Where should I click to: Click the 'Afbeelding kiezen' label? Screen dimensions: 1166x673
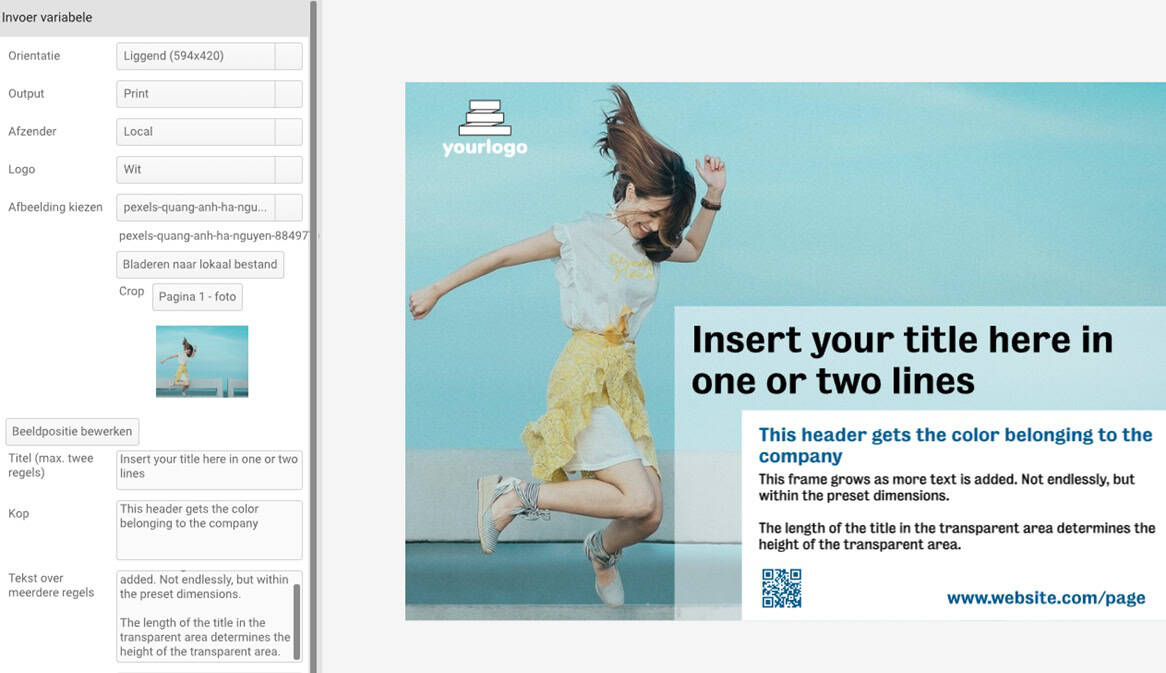point(55,207)
